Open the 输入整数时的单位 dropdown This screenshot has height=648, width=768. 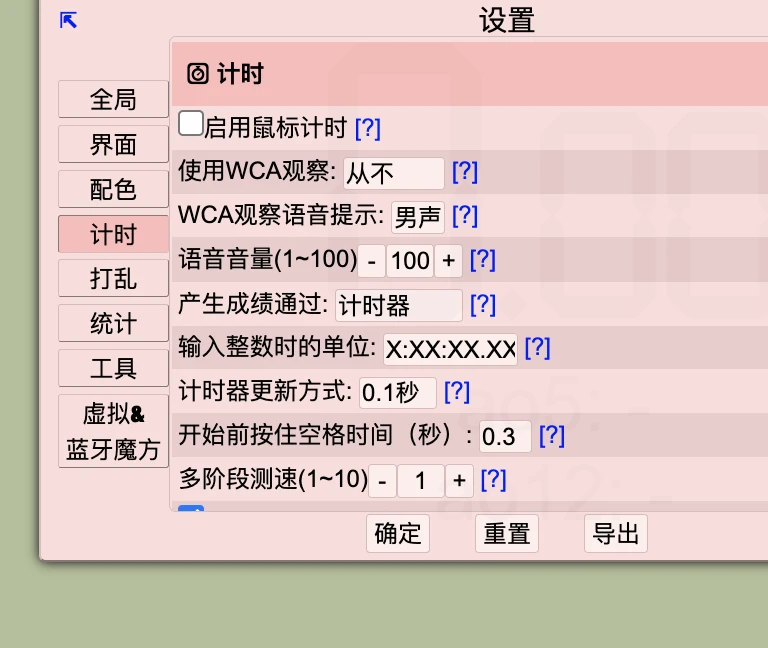[450, 350]
